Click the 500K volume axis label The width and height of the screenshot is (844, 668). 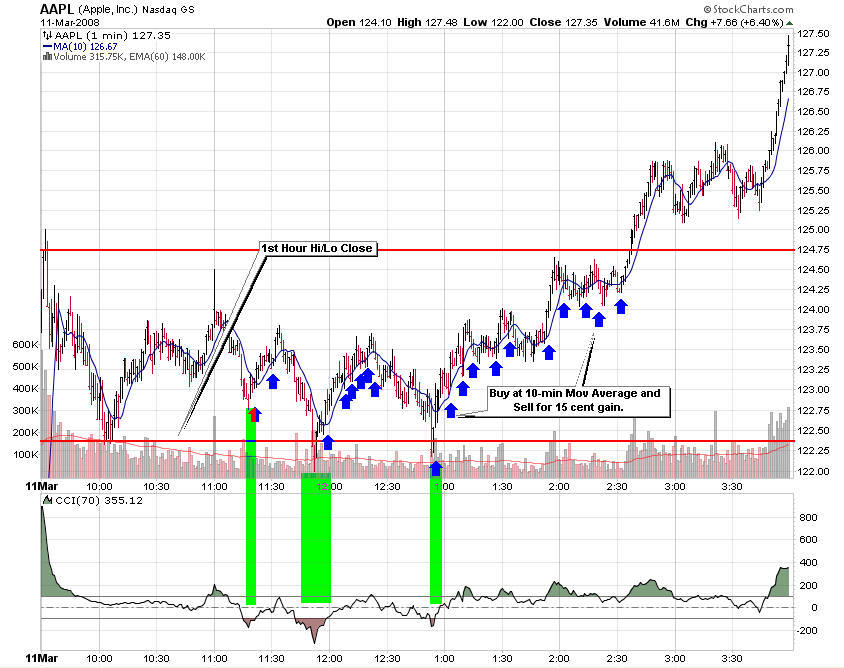coord(25,367)
